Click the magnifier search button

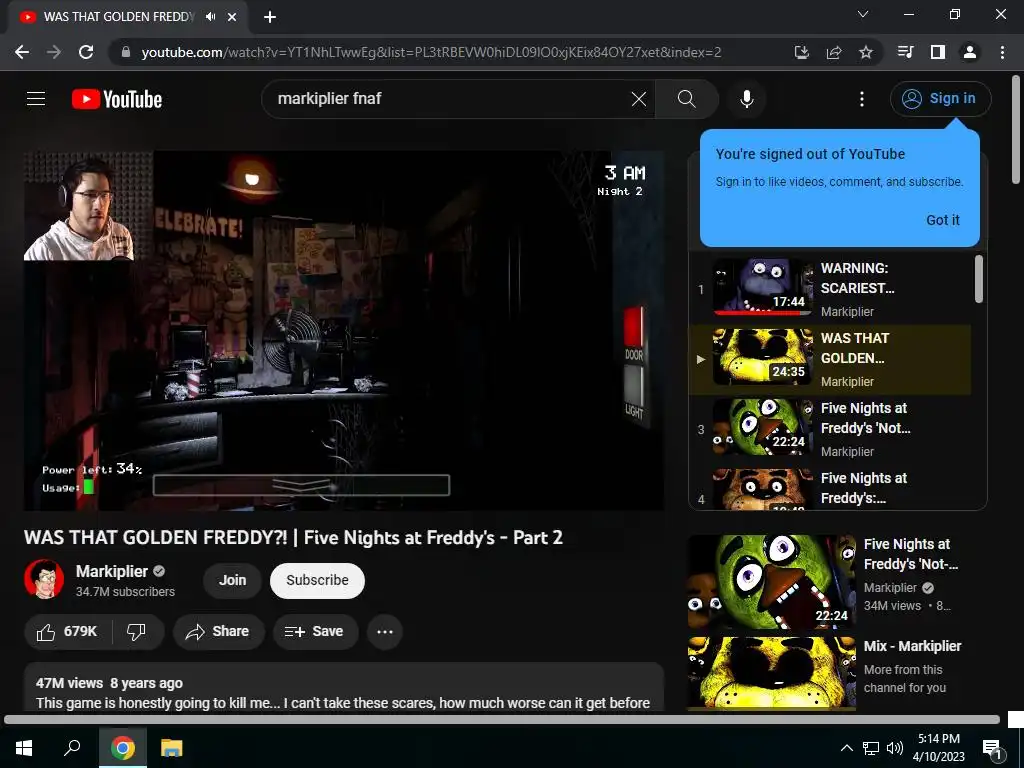pos(686,99)
